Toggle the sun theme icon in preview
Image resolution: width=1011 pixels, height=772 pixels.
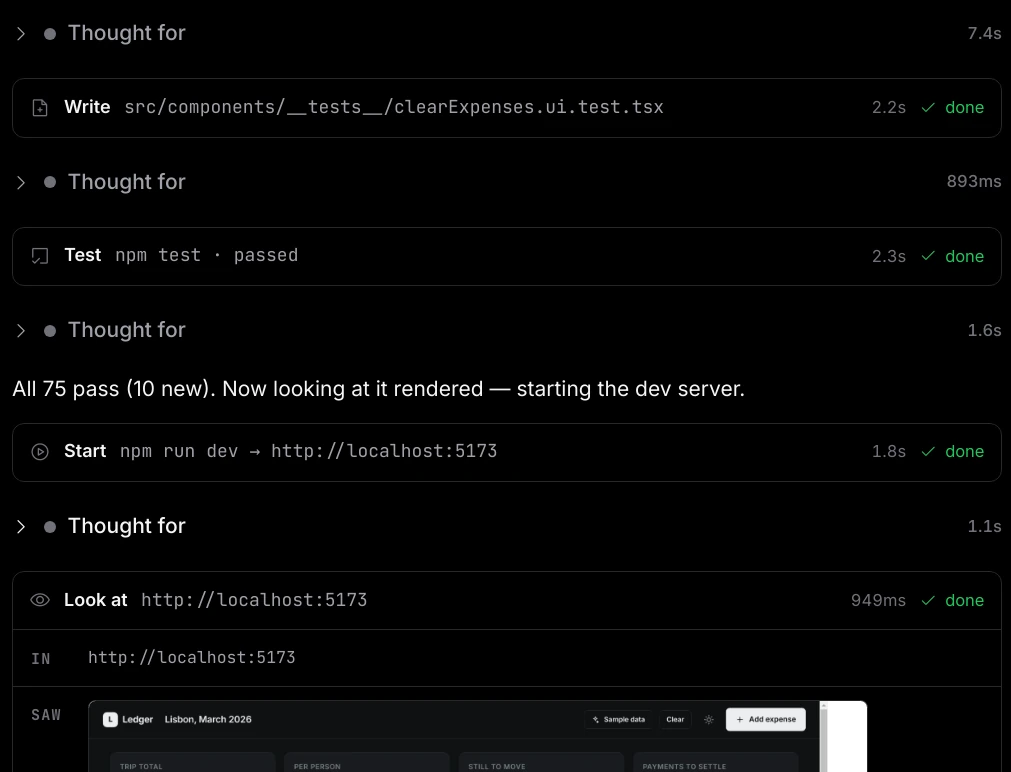pyautogui.click(x=709, y=720)
